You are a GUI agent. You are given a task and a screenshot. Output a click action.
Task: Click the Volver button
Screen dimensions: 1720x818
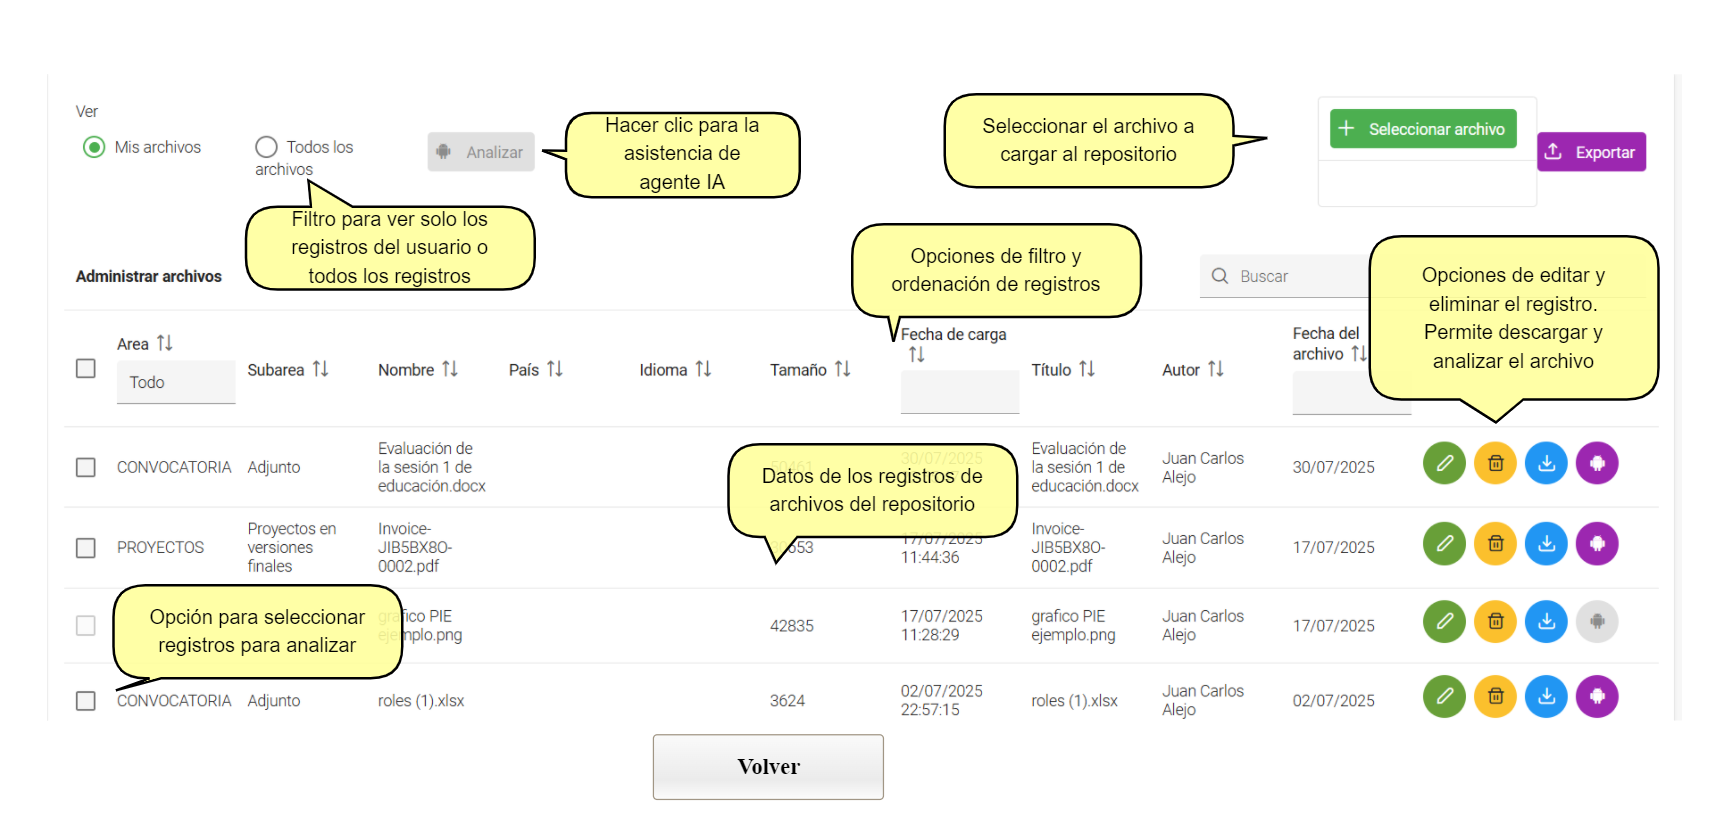pos(768,767)
